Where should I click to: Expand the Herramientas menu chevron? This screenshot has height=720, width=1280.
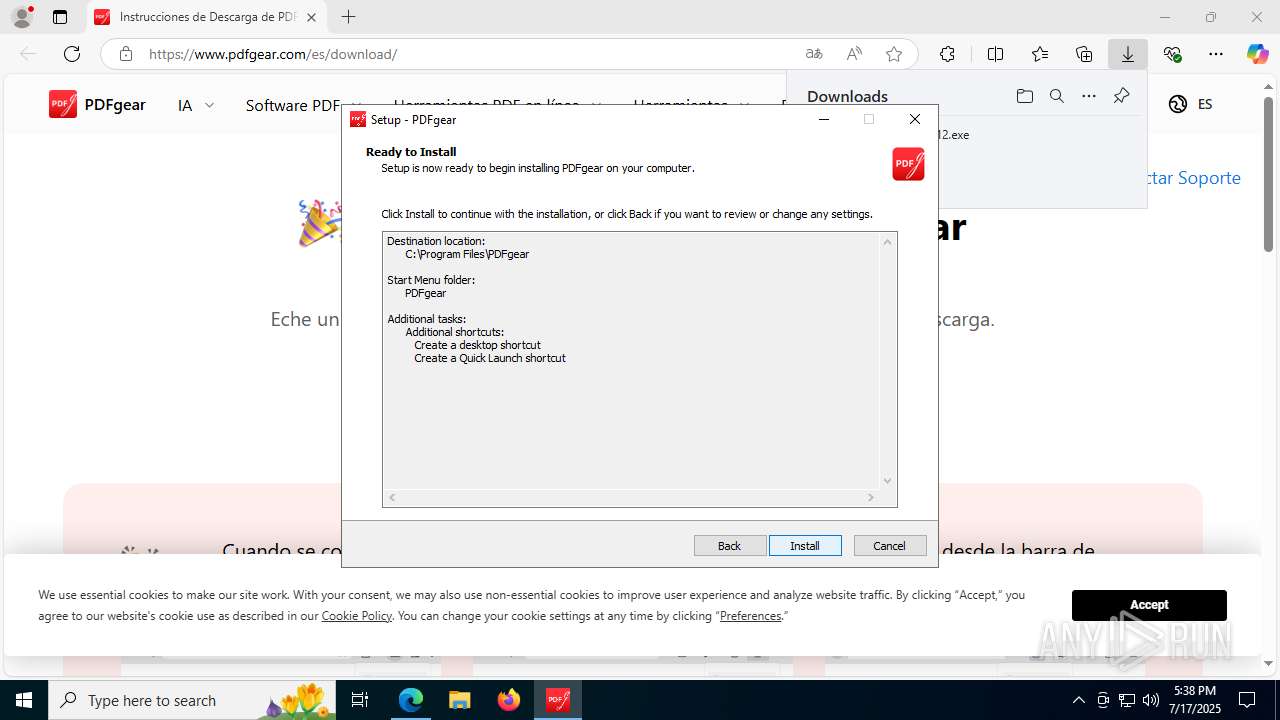pyautogui.click(x=744, y=105)
